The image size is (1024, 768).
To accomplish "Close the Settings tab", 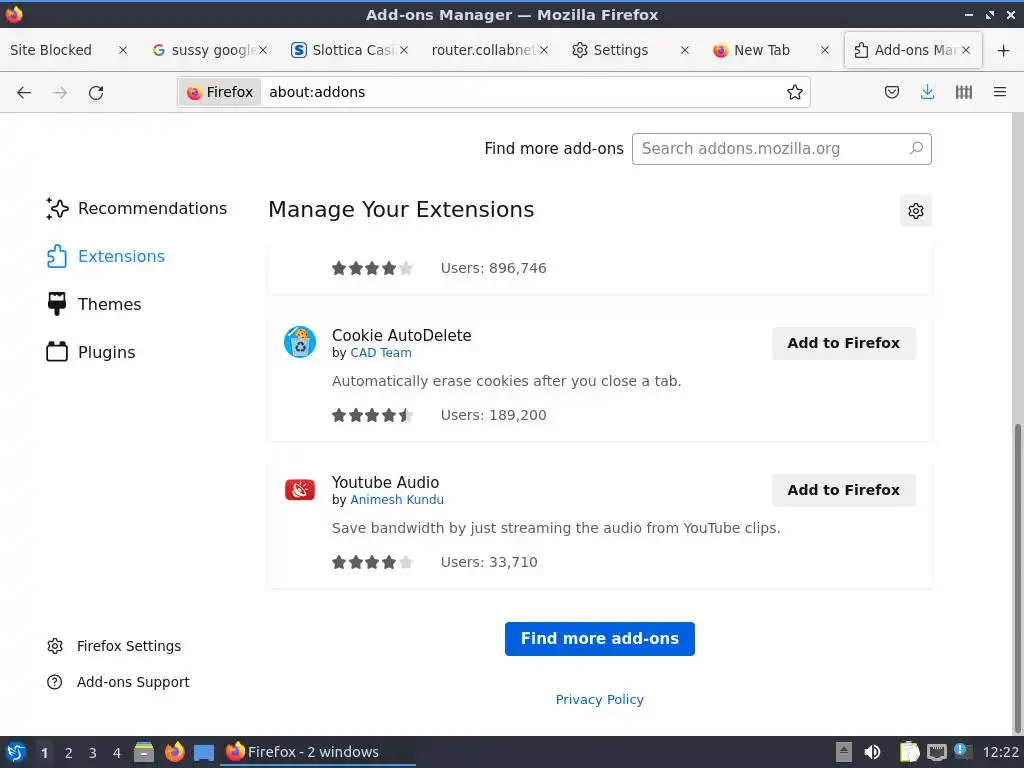I will click(x=684, y=50).
